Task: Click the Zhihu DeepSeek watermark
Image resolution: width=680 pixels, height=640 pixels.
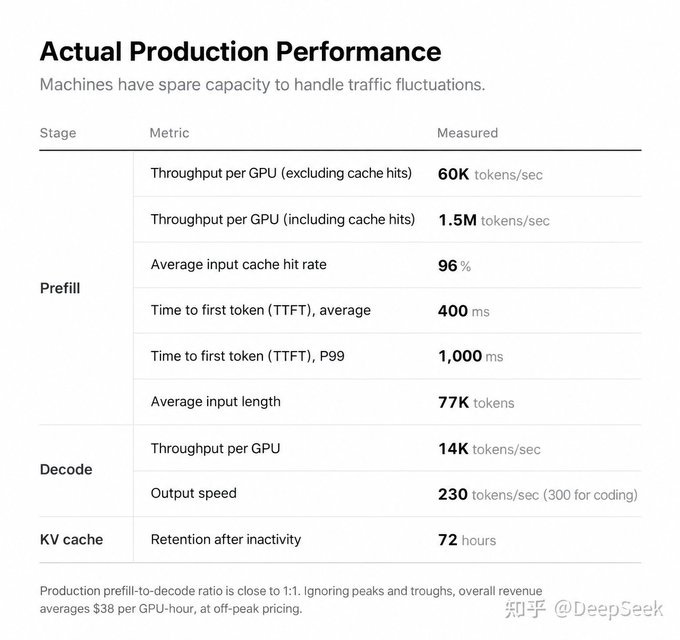Action: click(584, 609)
